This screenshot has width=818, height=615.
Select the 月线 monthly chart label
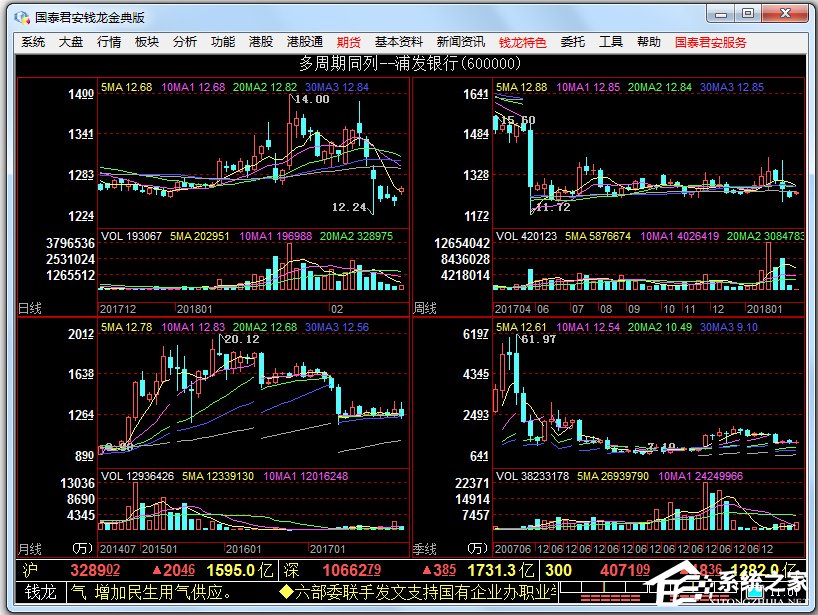[30, 549]
